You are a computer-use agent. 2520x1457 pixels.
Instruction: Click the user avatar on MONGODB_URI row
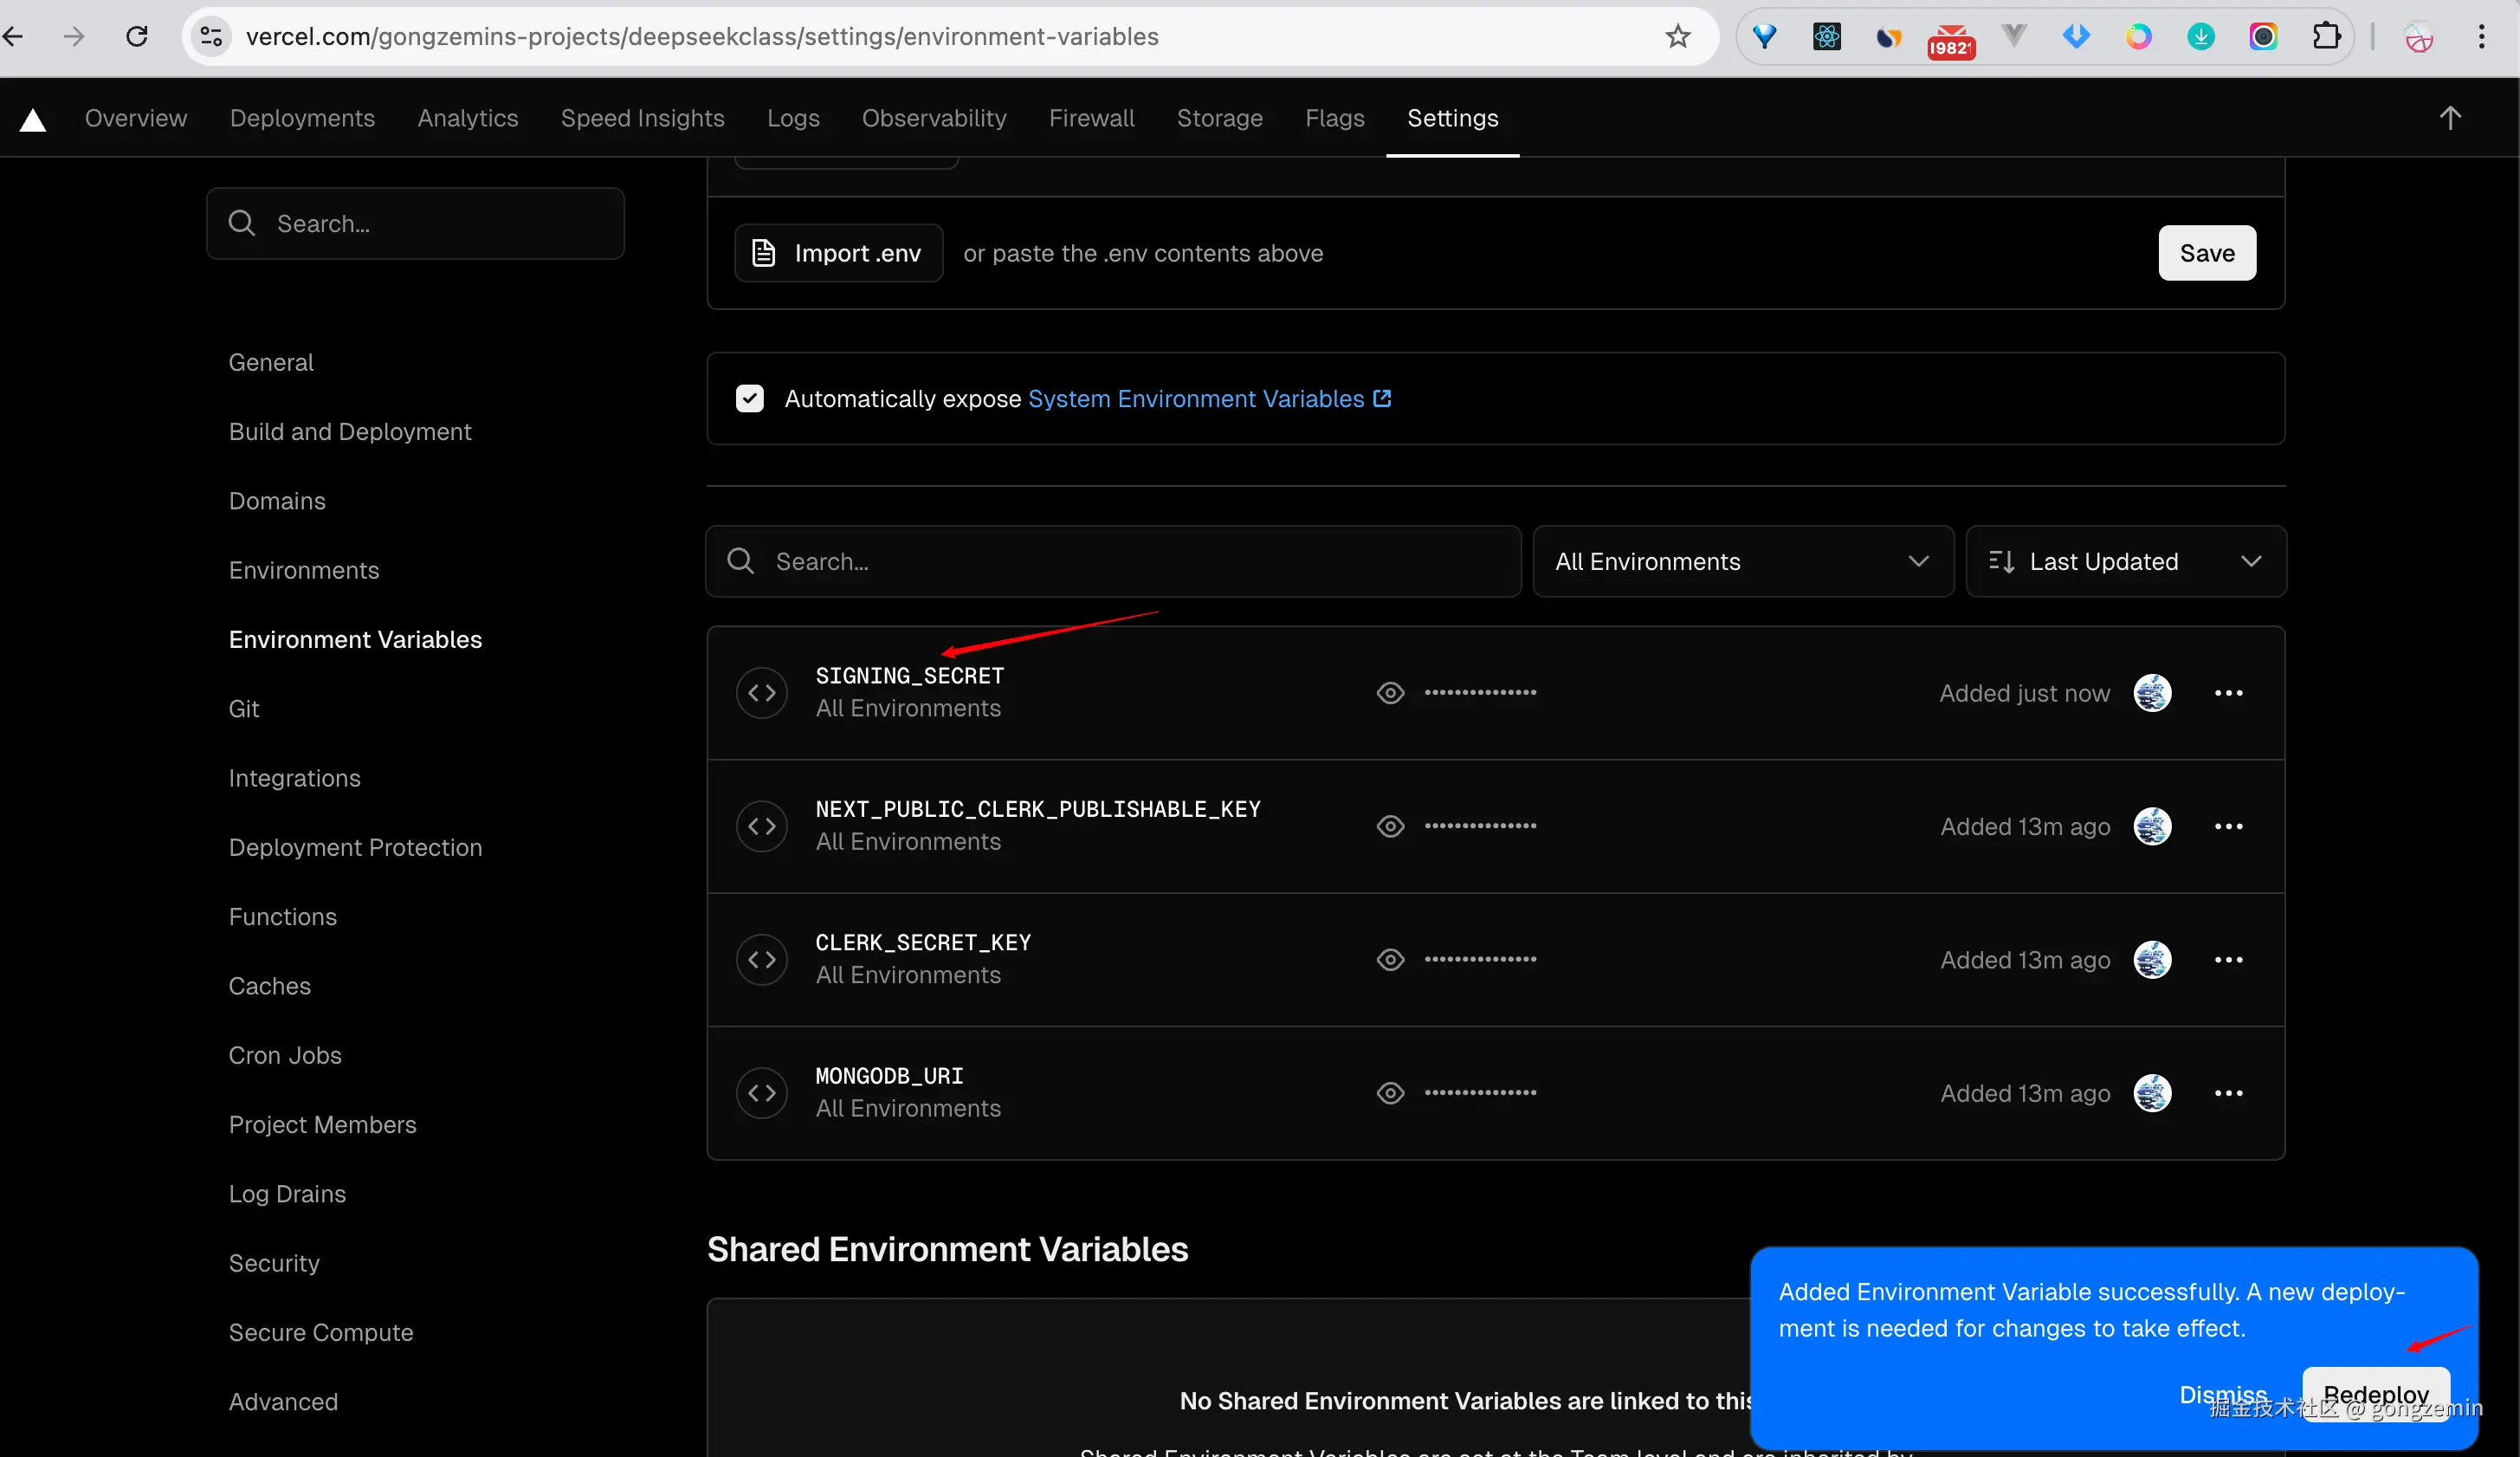2152,1093
